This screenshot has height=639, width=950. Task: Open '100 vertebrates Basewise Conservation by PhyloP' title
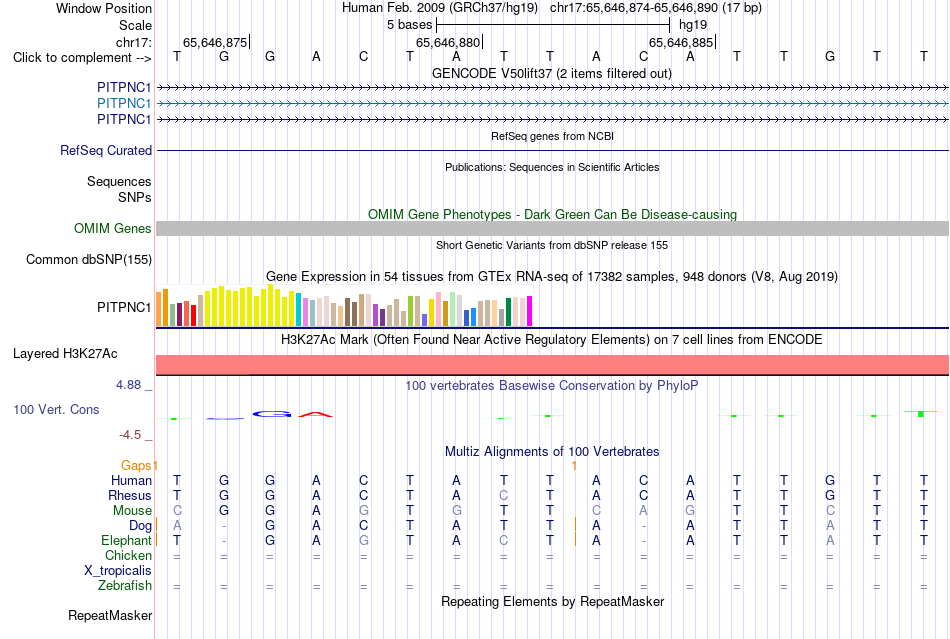551,386
